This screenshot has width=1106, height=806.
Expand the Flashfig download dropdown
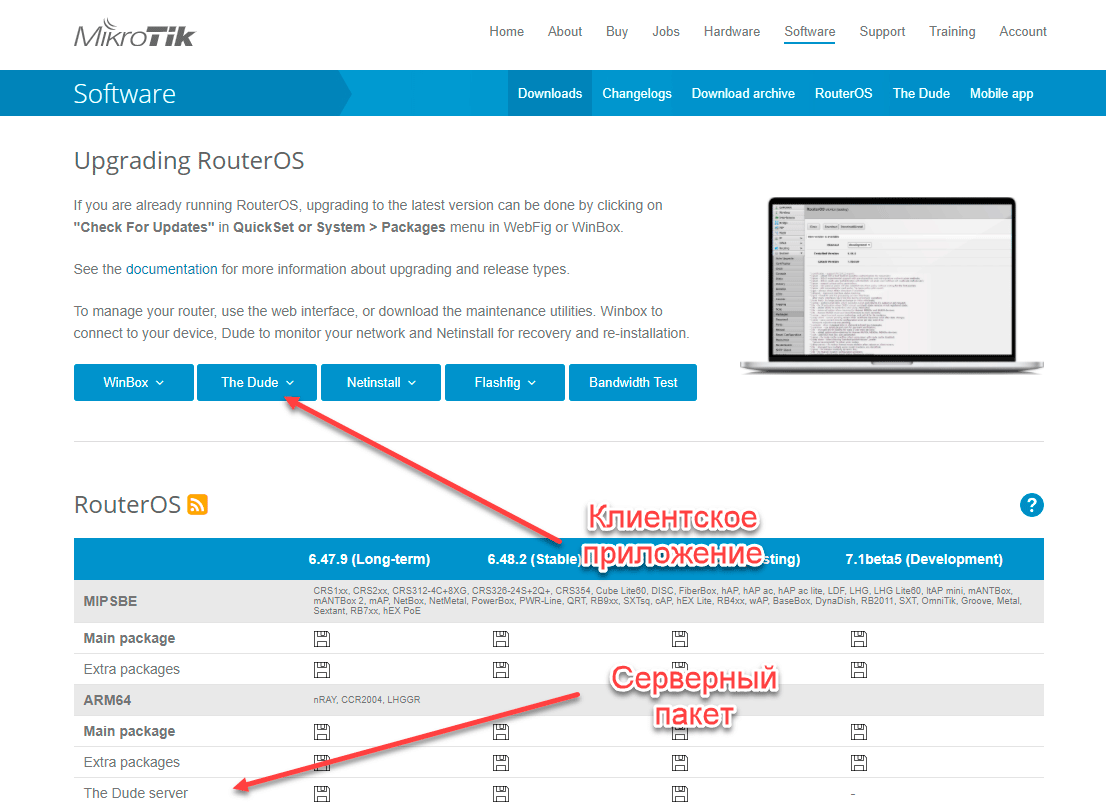coord(505,382)
